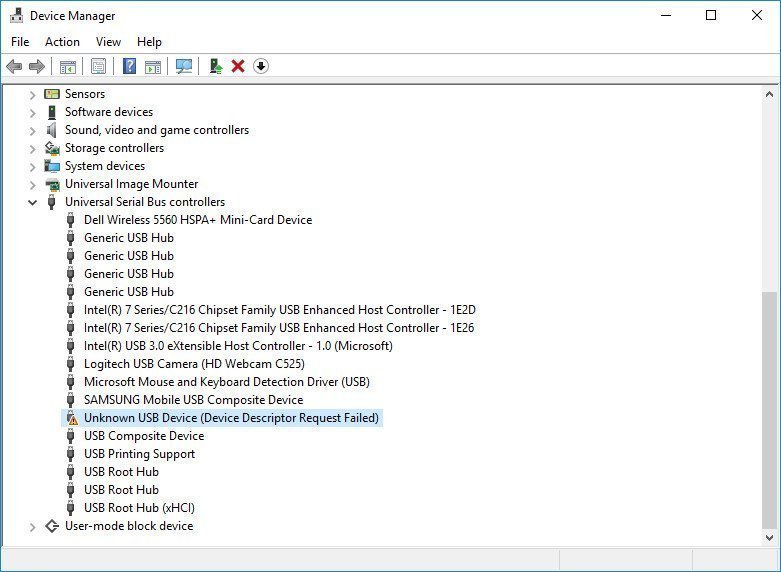This screenshot has width=781, height=572.
Task: Click the Sensors category icon
Action: (52, 94)
